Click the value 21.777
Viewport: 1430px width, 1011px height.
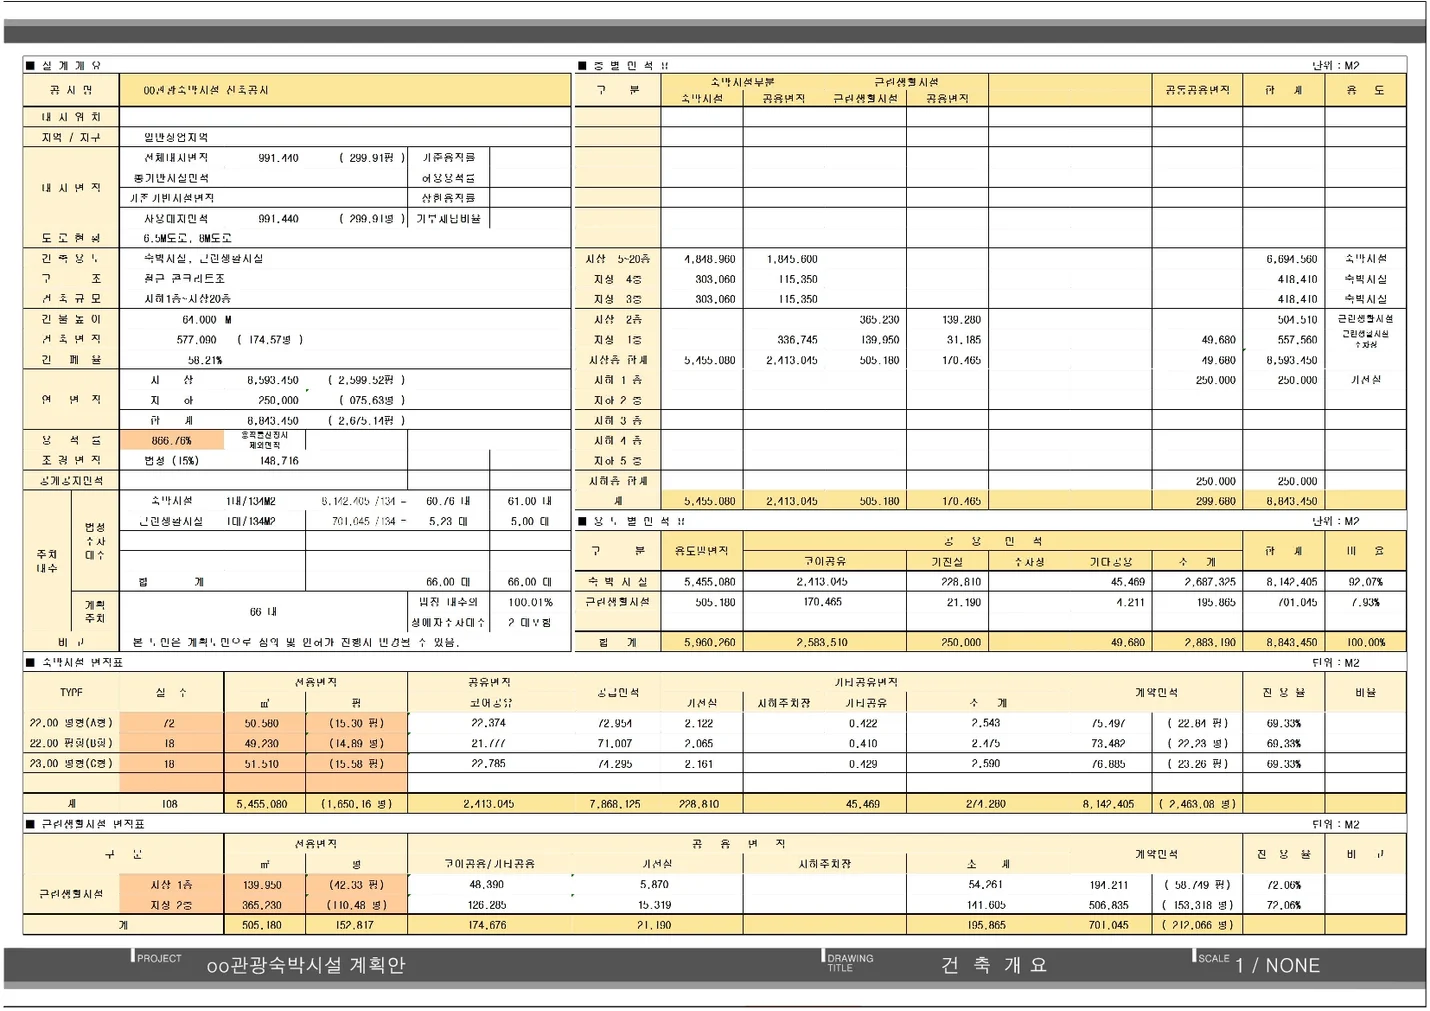[x=488, y=744]
